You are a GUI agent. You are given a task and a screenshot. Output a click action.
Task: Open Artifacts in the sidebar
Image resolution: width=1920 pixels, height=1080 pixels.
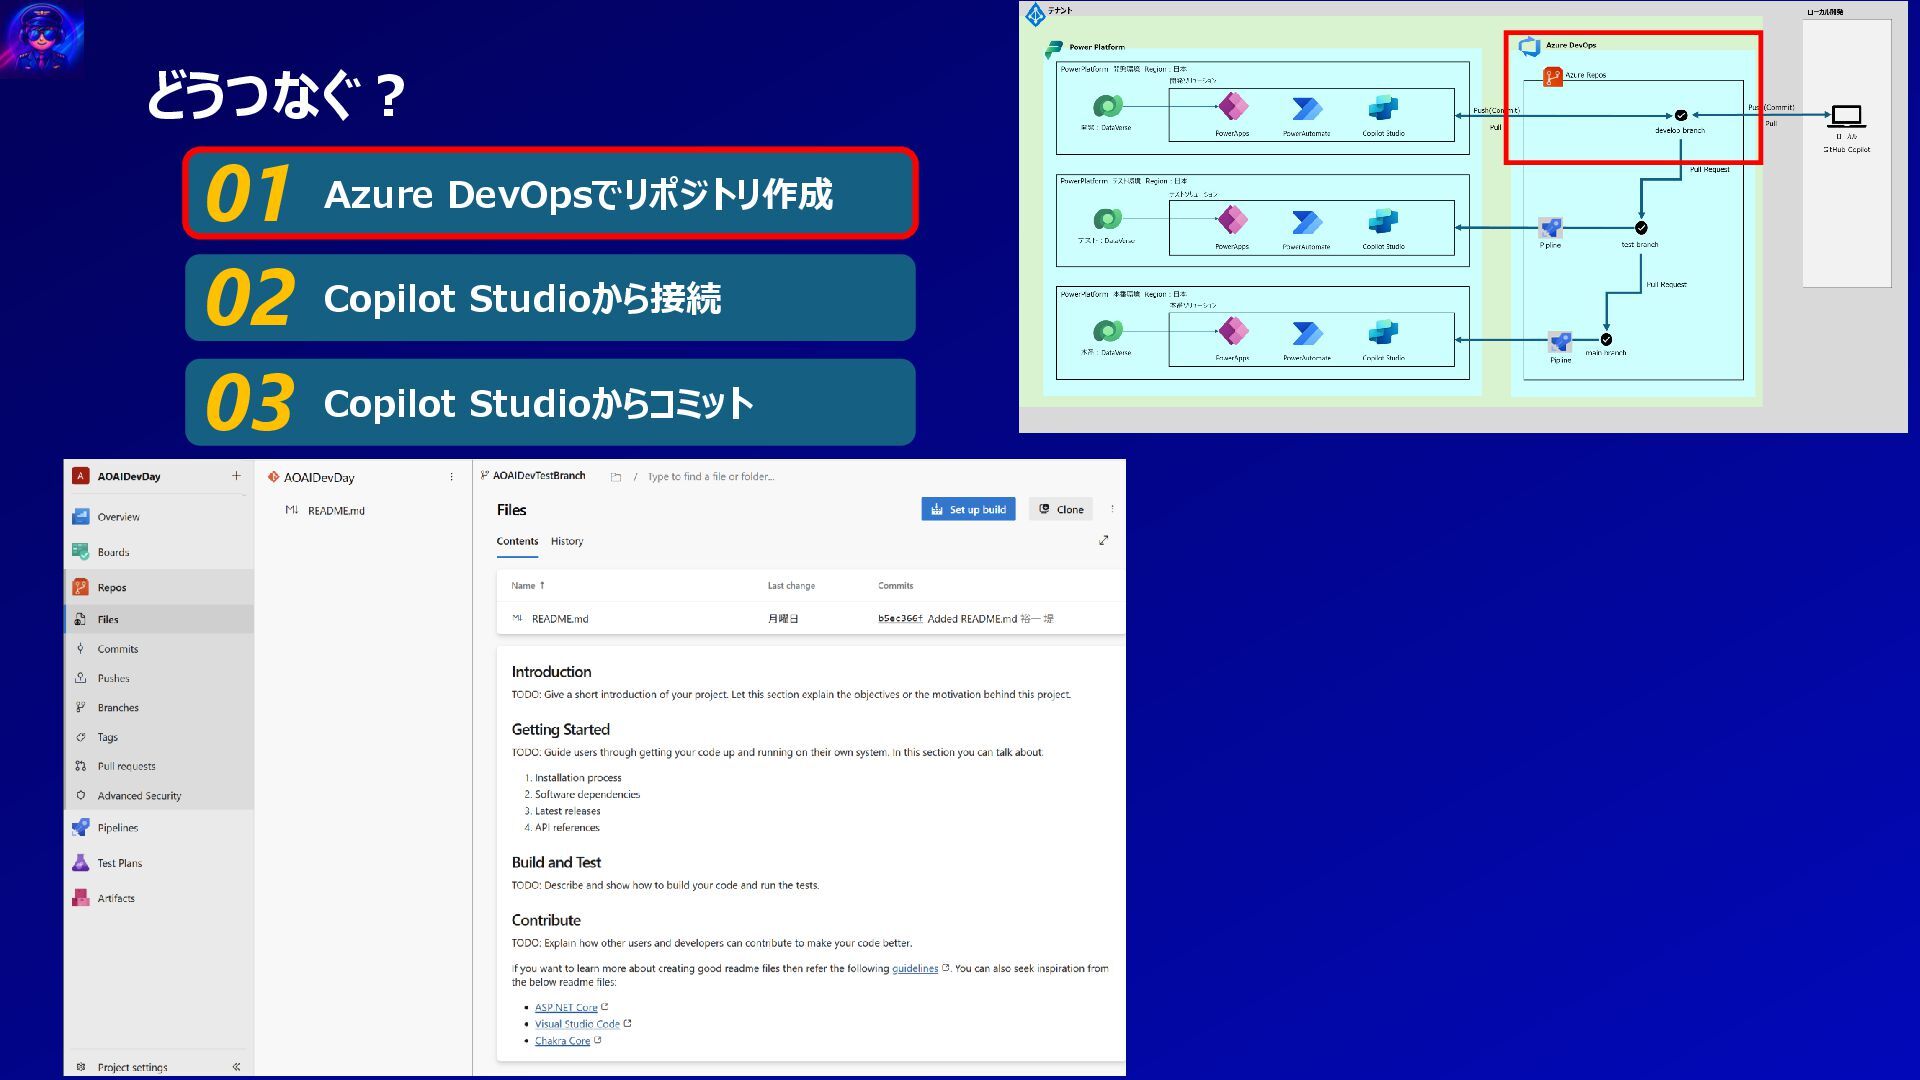point(116,898)
